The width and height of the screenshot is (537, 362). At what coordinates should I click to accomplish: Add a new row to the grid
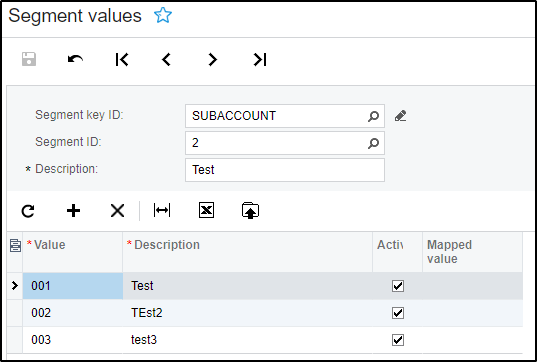click(73, 211)
